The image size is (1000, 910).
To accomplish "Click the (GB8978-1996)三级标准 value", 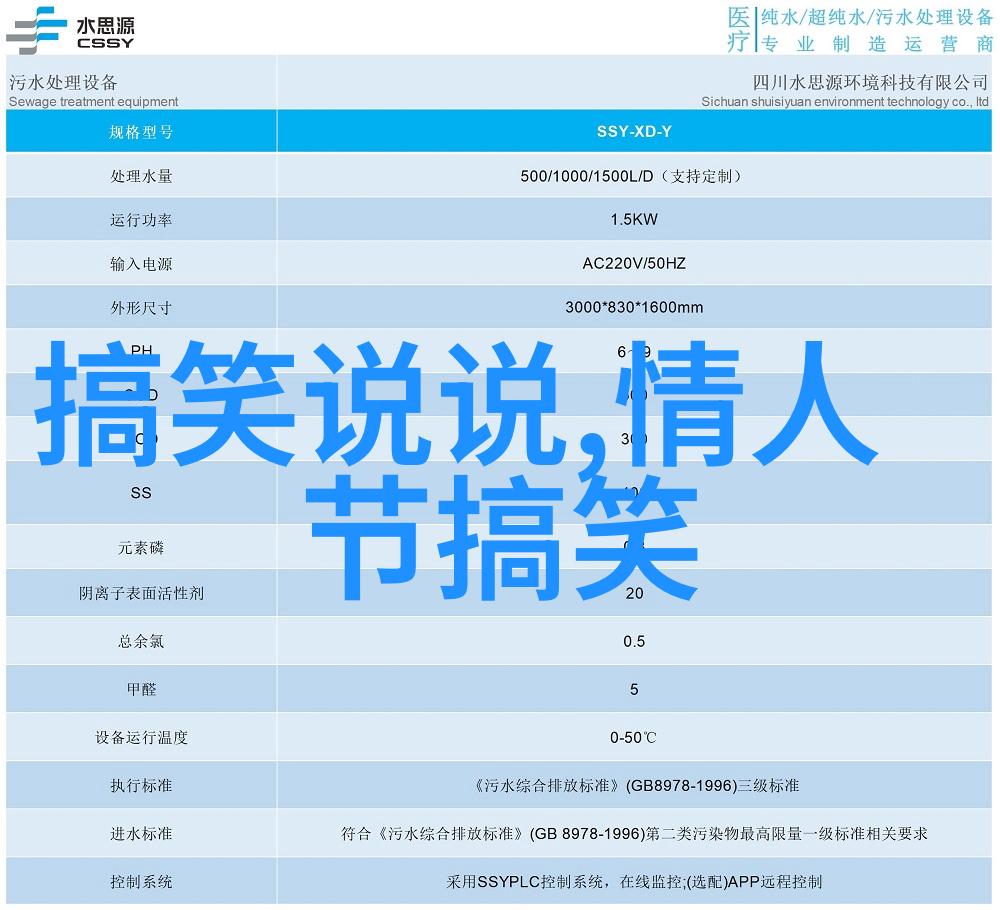I will click(x=712, y=786).
